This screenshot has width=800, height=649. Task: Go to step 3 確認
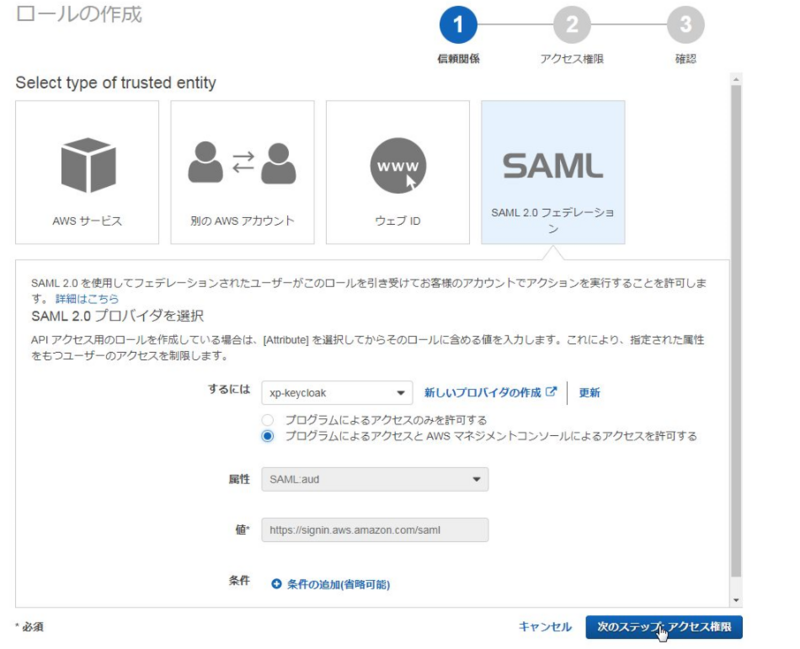click(x=686, y=24)
